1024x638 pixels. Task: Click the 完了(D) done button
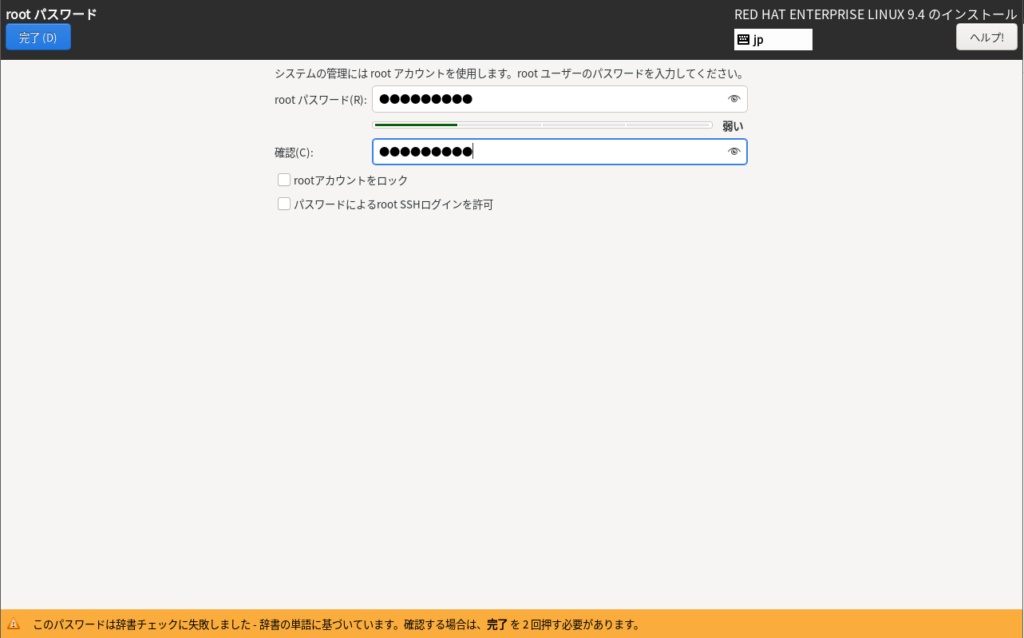click(x=38, y=38)
